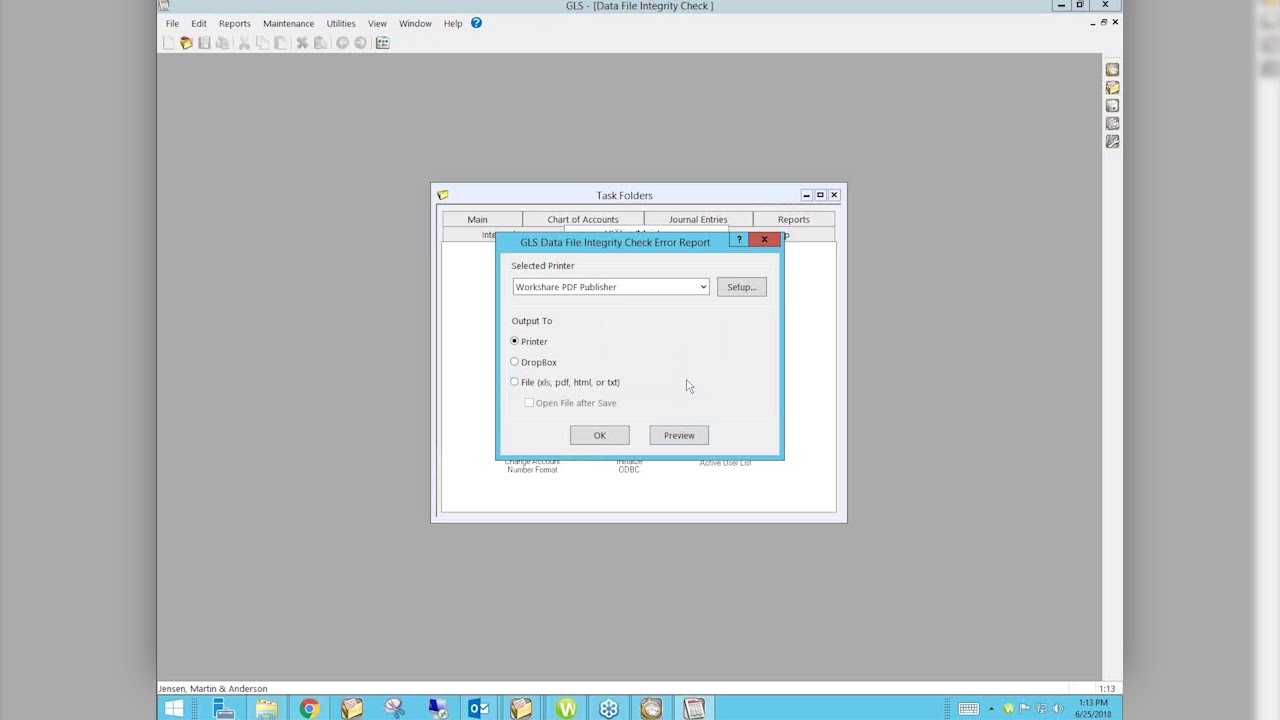This screenshot has height=720, width=1280.
Task: Open Outlook from the taskbar
Action: point(479,709)
